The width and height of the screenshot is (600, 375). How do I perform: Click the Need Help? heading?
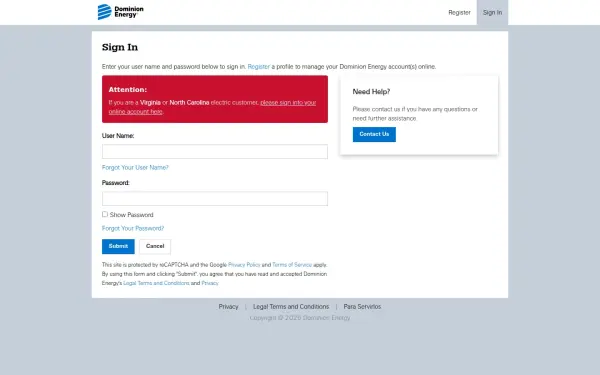[x=371, y=92]
